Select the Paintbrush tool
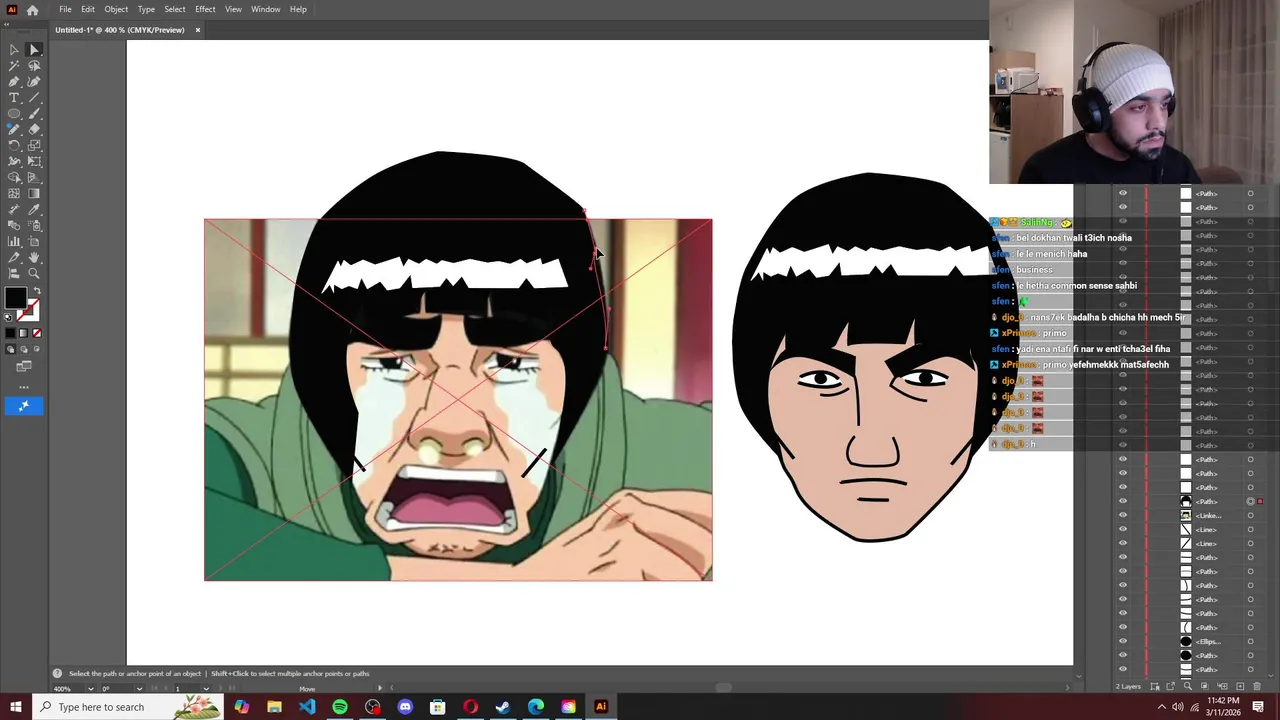 34,113
